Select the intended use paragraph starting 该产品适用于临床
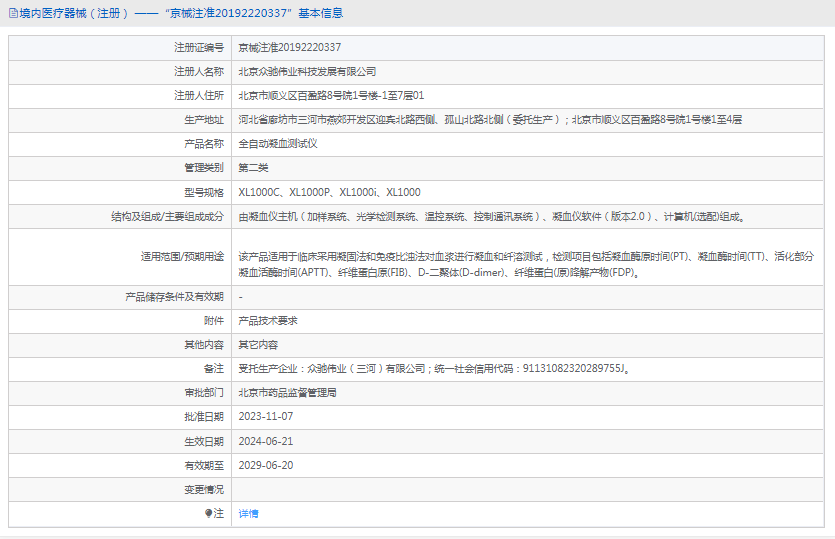 click(526, 265)
